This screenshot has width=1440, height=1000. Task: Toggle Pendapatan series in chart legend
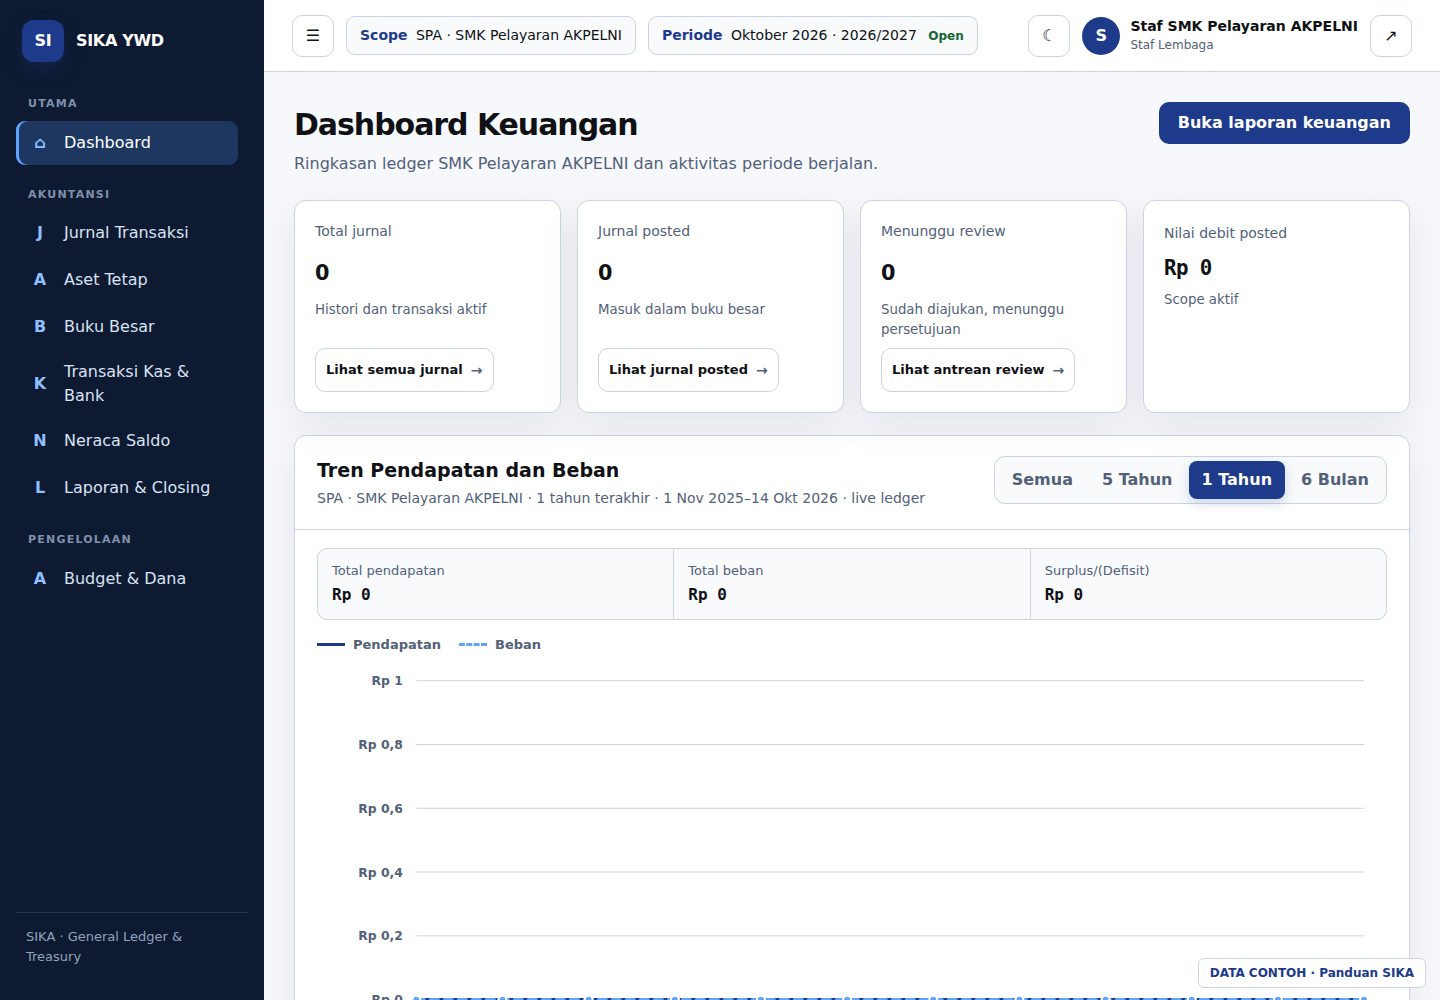click(379, 645)
